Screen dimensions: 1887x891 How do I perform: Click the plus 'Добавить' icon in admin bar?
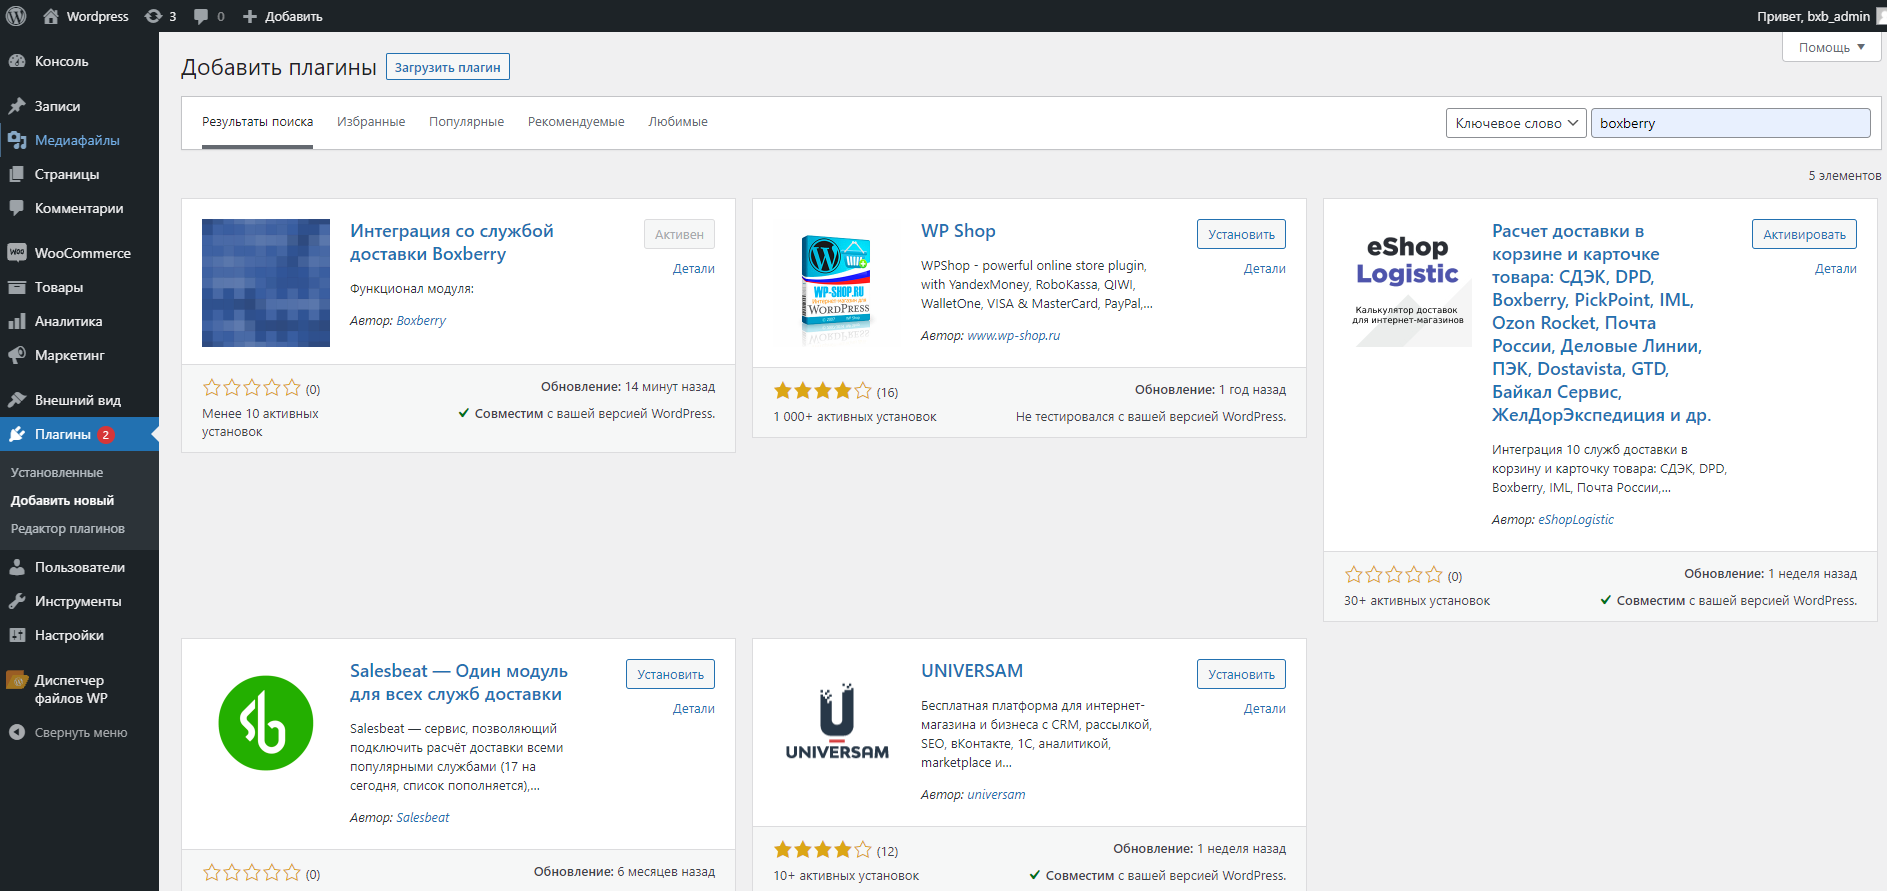pyautogui.click(x=250, y=16)
